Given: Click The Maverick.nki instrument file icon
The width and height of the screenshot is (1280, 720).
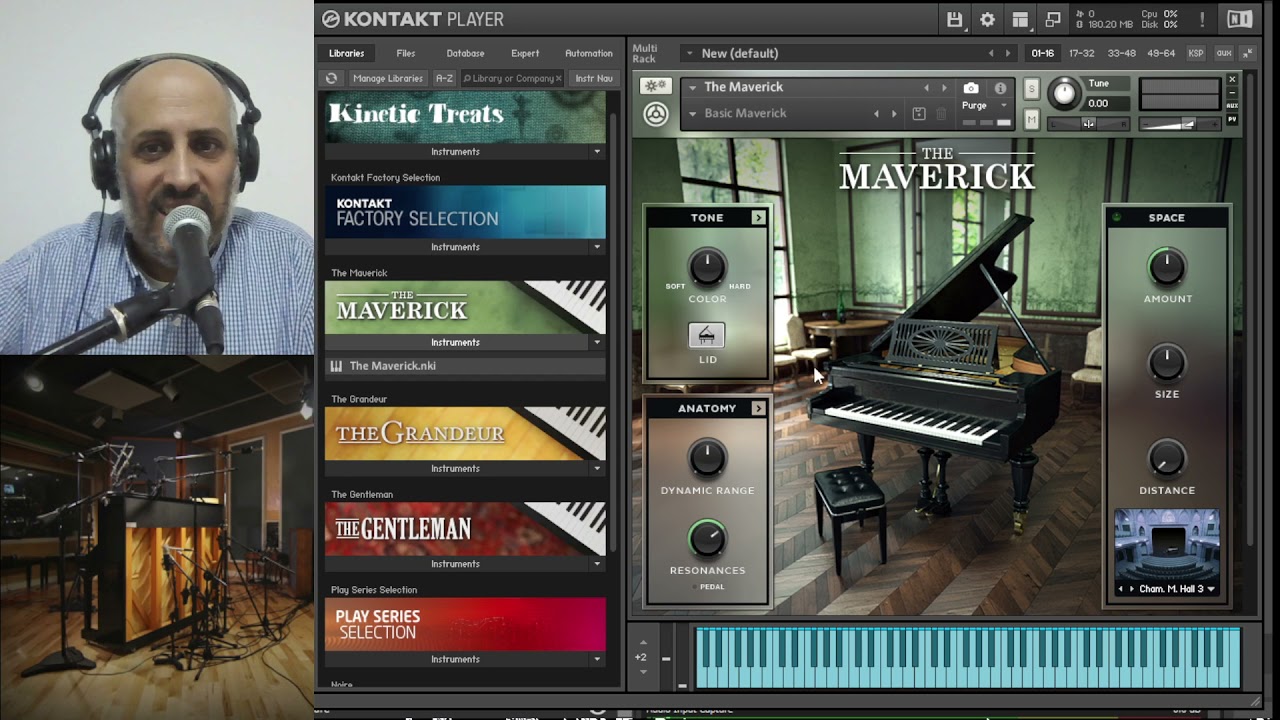Looking at the screenshot, I should tap(336, 366).
